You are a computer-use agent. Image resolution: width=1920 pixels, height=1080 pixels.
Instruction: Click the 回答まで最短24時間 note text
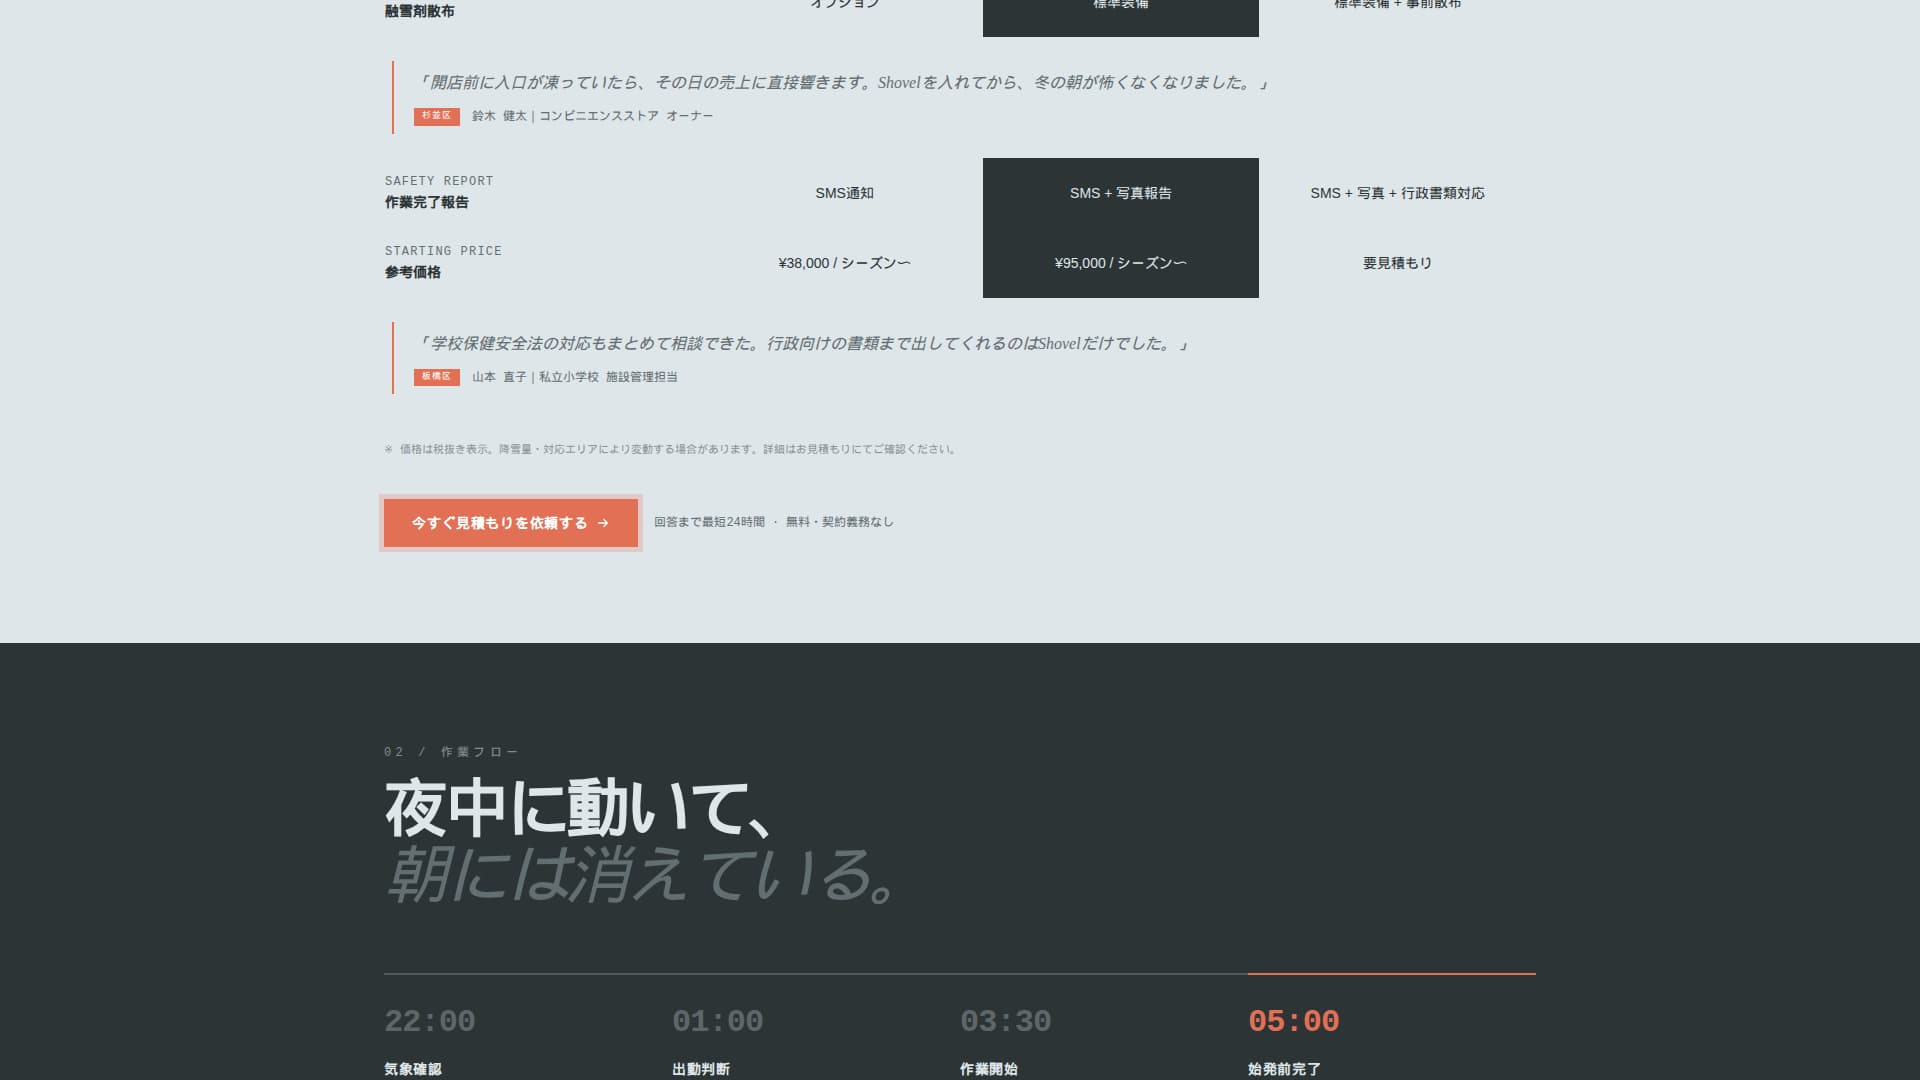coord(774,522)
